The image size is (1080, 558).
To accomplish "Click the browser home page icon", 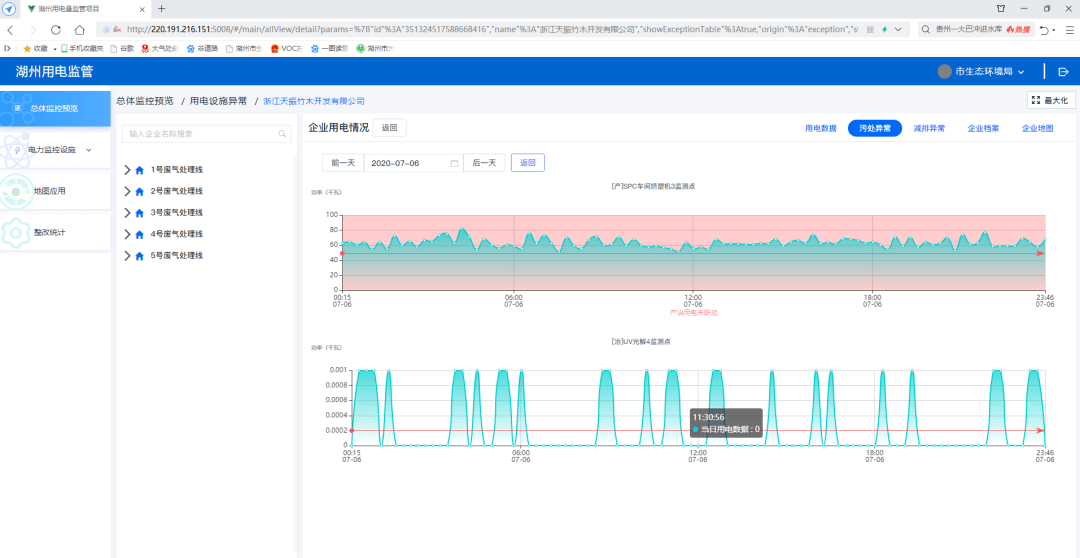I will [x=79, y=29].
